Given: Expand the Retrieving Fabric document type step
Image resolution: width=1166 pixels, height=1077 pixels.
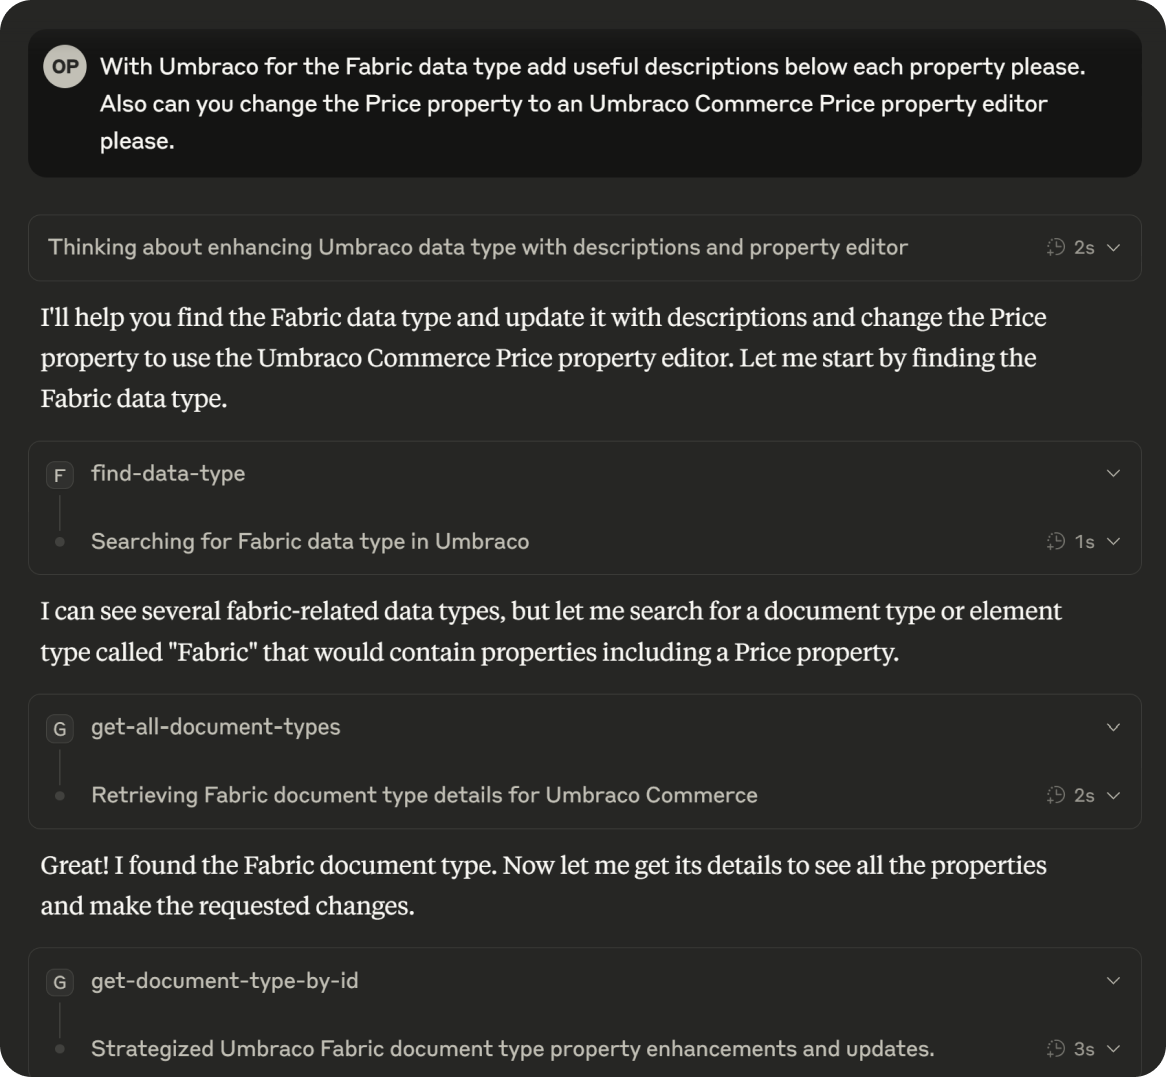Looking at the screenshot, I should click(x=1114, y=795).
